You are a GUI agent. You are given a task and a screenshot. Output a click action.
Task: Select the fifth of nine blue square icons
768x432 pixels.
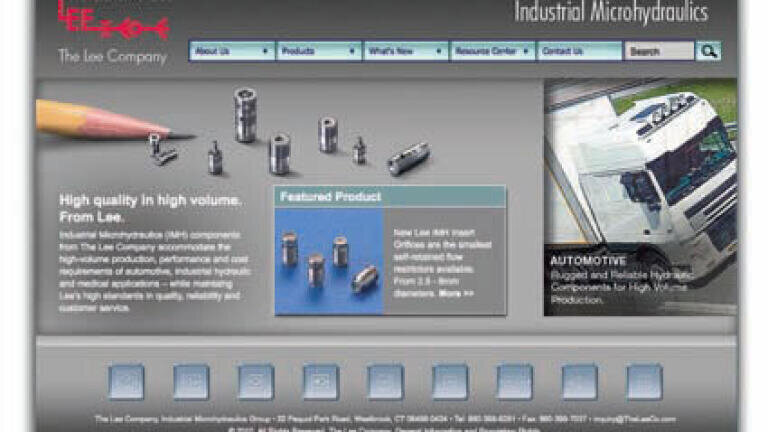385,382
